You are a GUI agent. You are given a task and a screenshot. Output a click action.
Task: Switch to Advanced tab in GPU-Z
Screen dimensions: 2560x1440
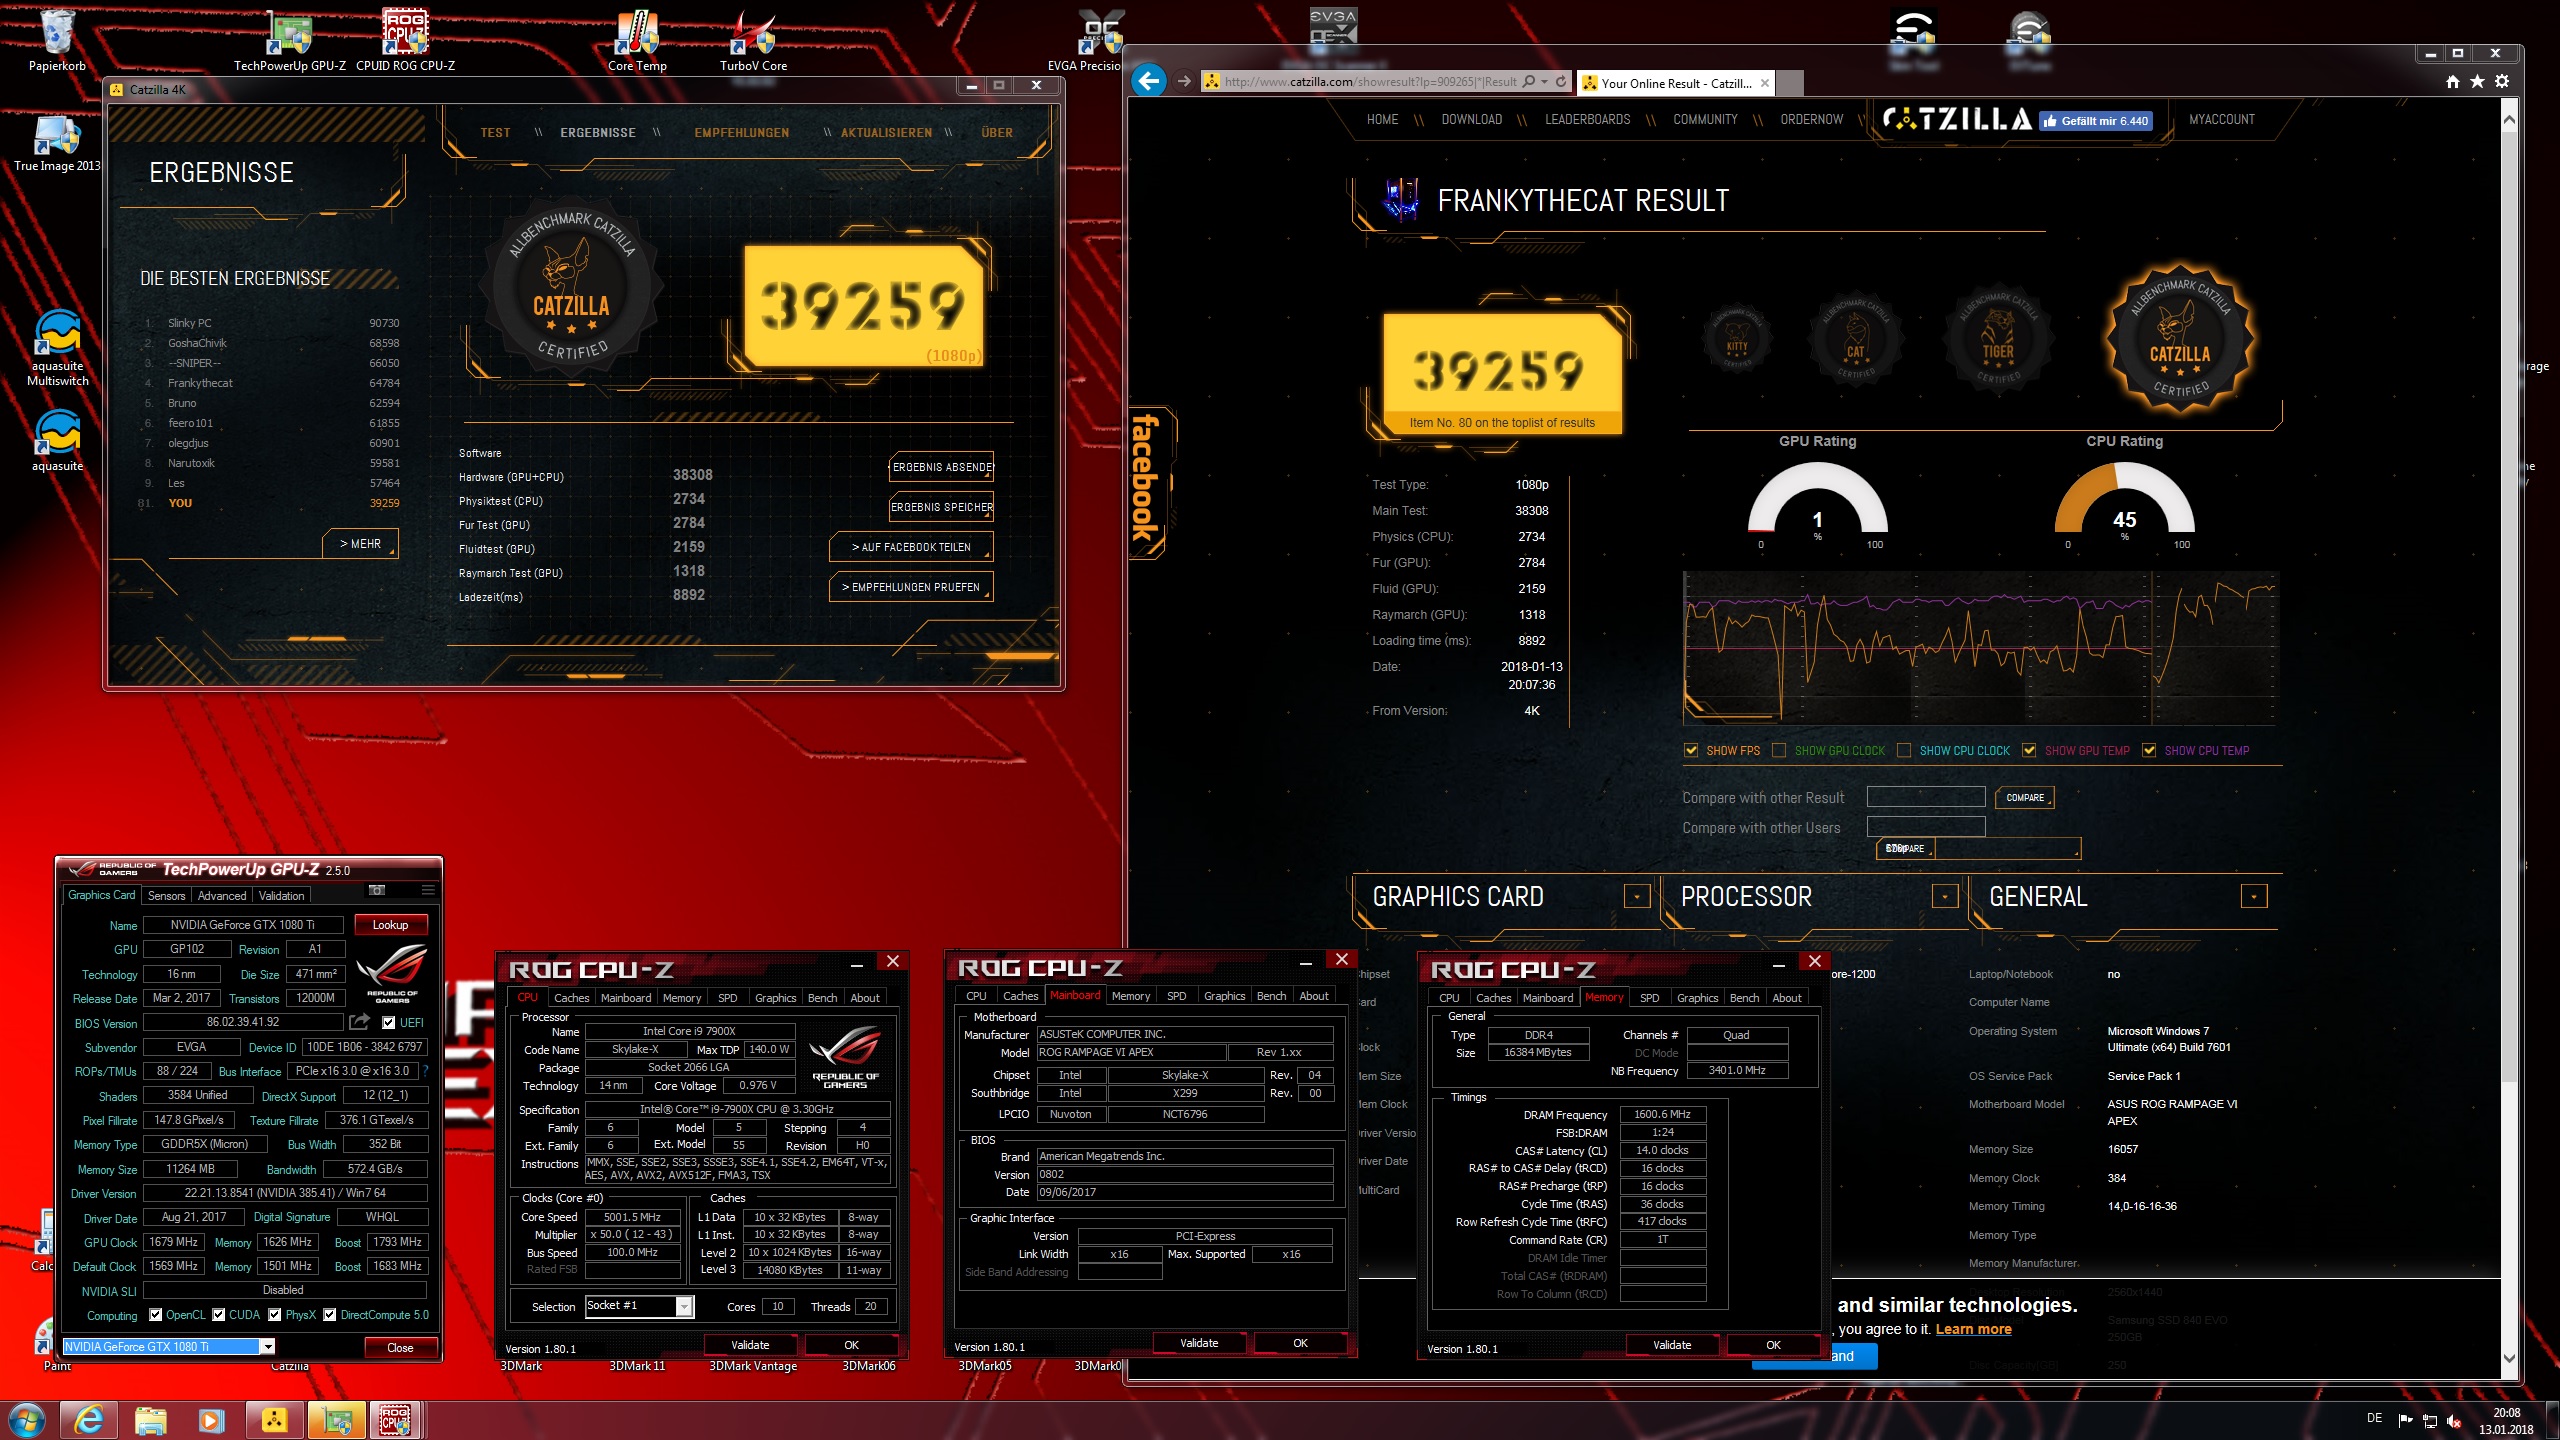coord(222,896)
